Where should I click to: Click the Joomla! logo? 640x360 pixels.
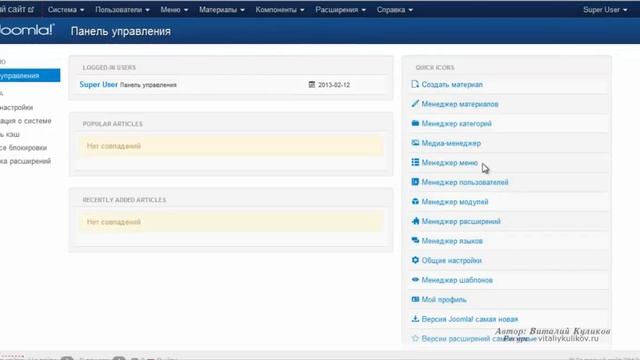27,30
